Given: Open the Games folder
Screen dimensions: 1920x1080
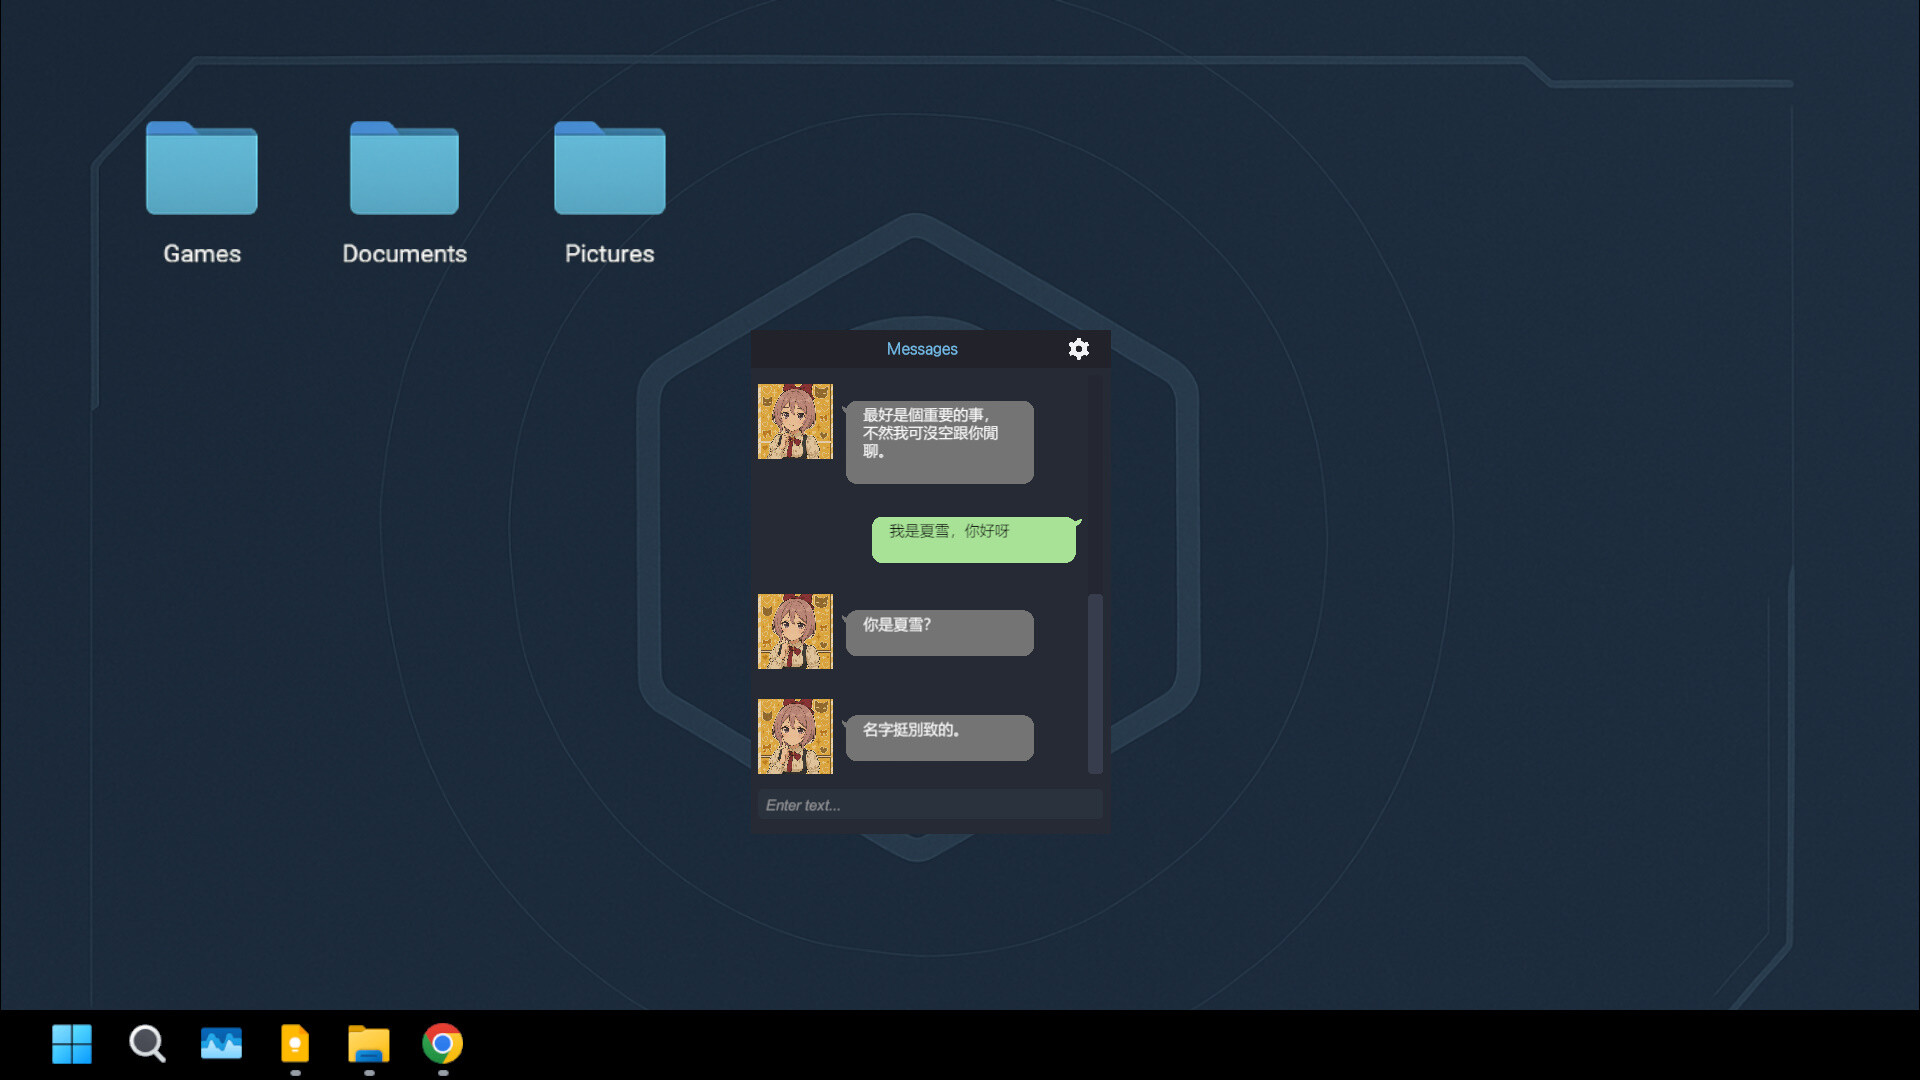Looking at the screenshot, I should (200, 170).
